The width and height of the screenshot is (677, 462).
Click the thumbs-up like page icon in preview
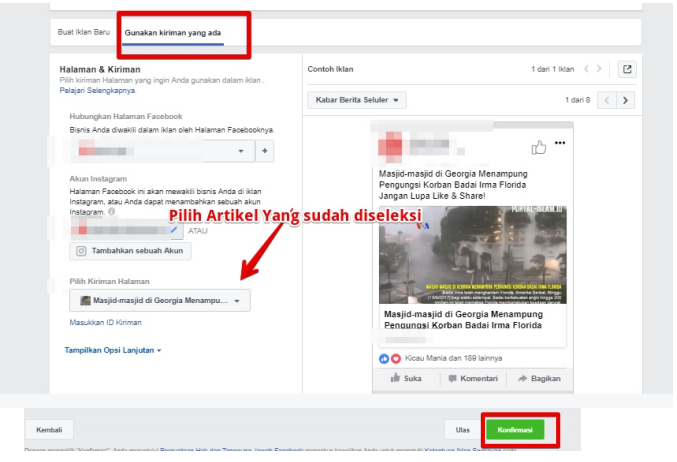tap(538, 147)
